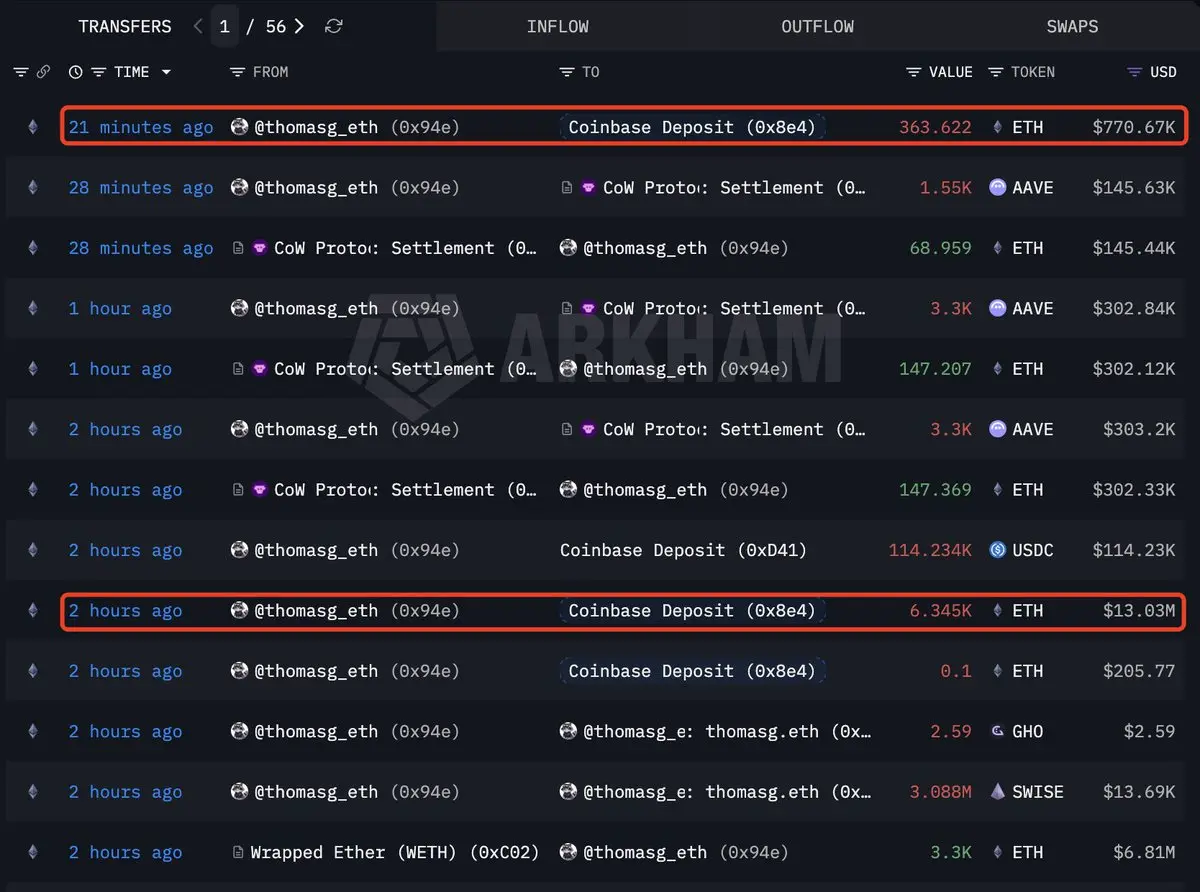Open the VALUE column filter
The image size is (1200, 892).
pos(914,72)
